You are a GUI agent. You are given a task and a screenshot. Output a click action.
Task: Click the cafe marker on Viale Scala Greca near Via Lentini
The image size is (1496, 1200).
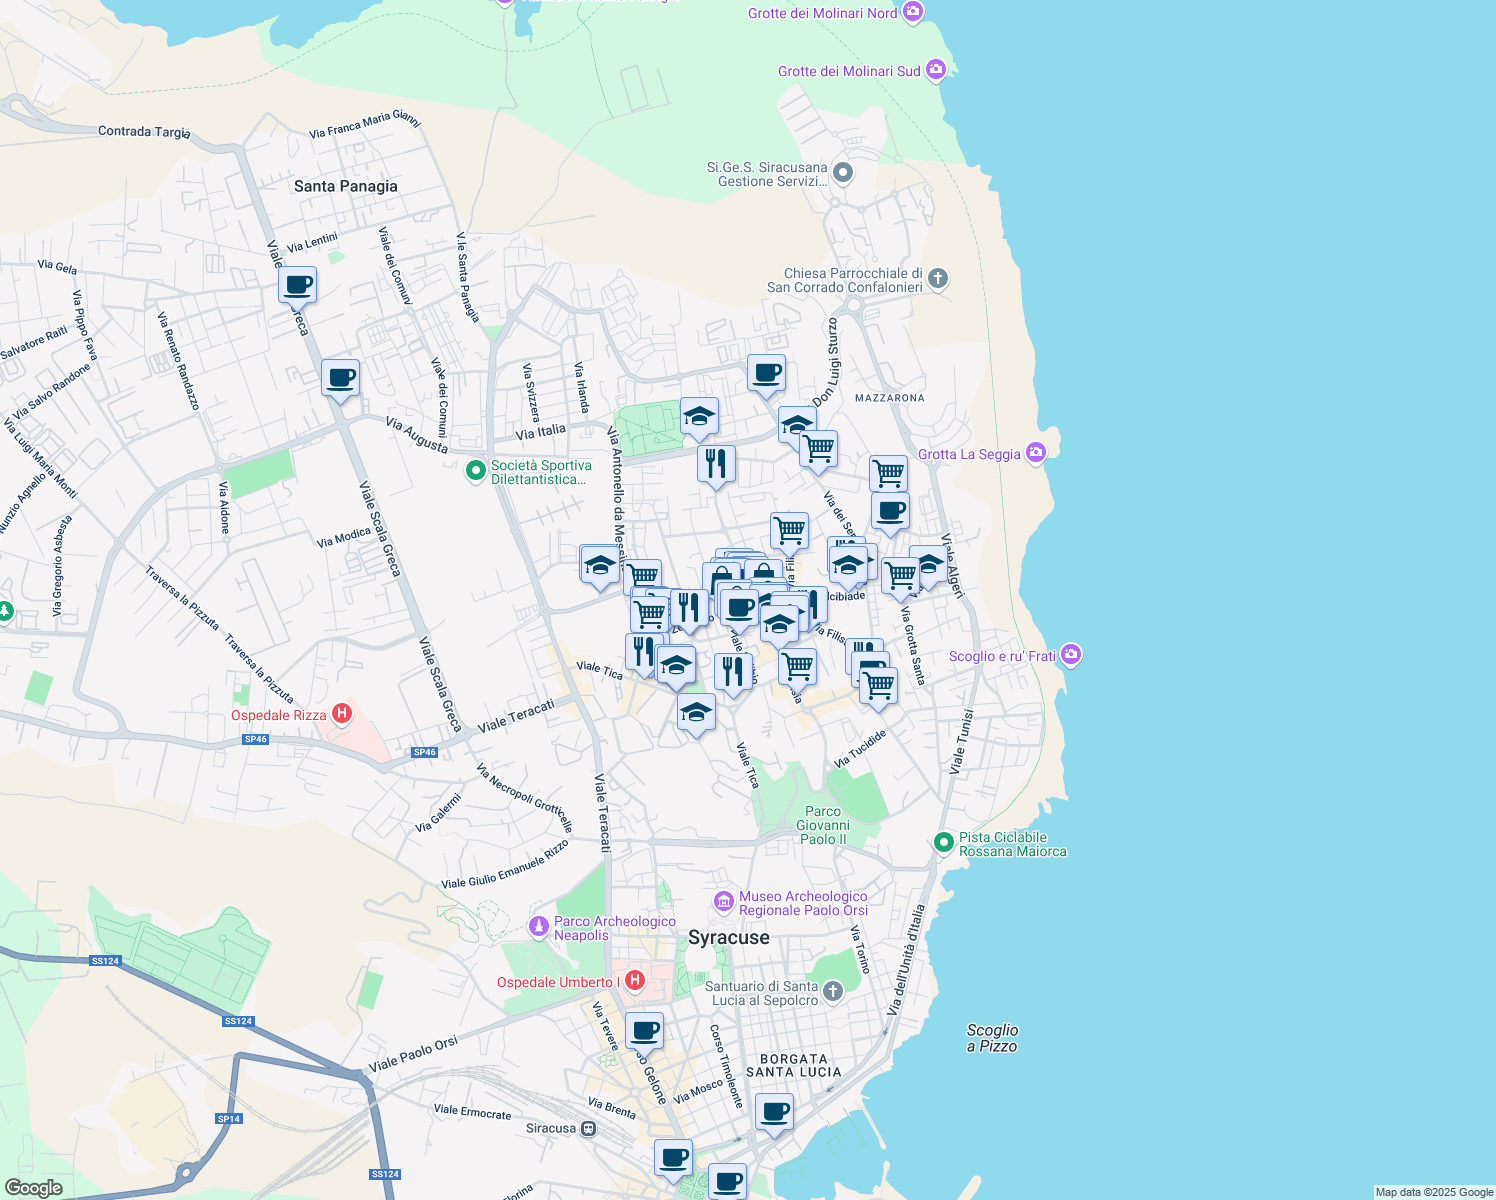point(298,285)
